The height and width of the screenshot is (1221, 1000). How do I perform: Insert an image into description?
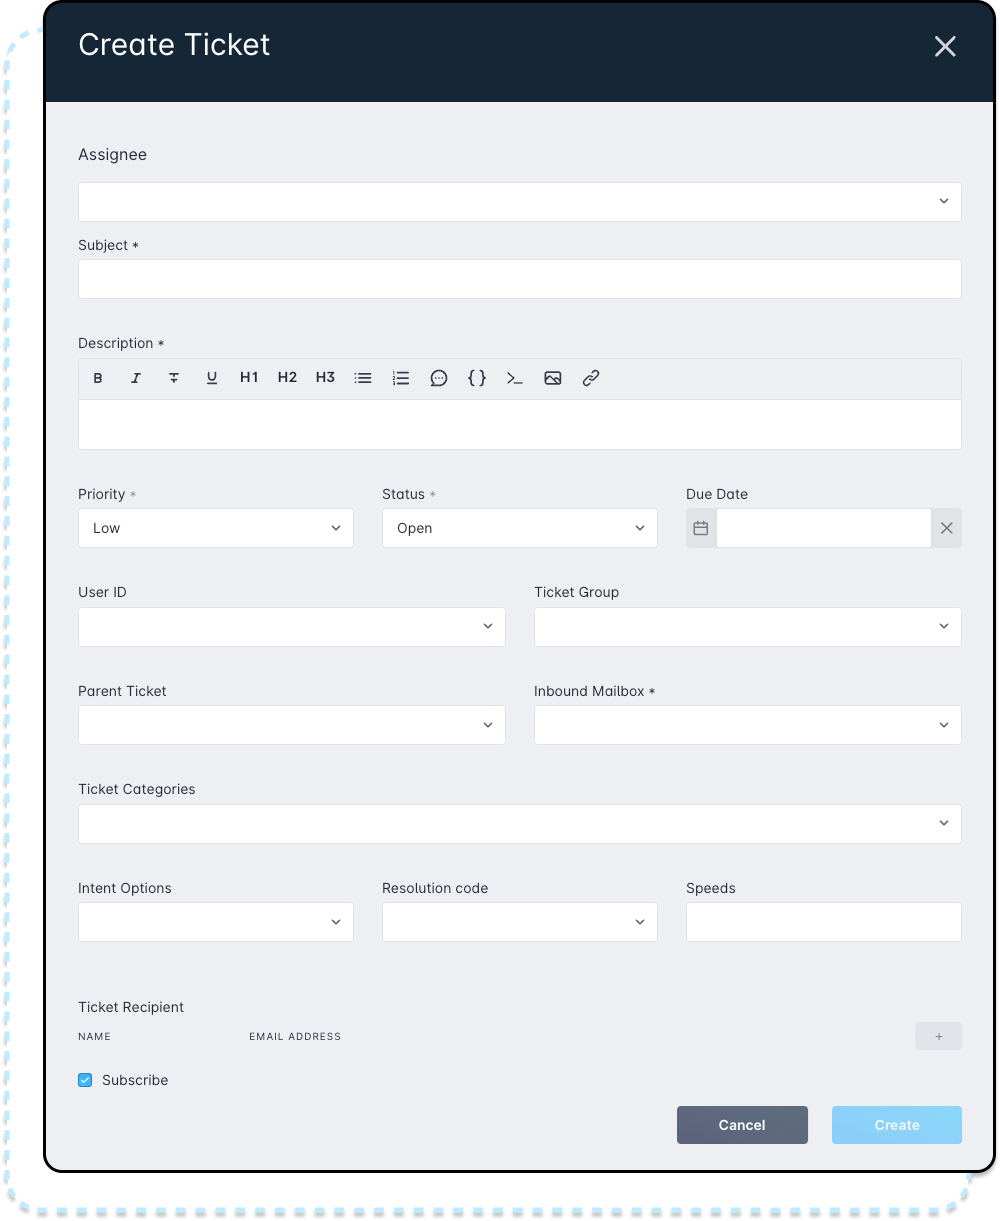553,378
